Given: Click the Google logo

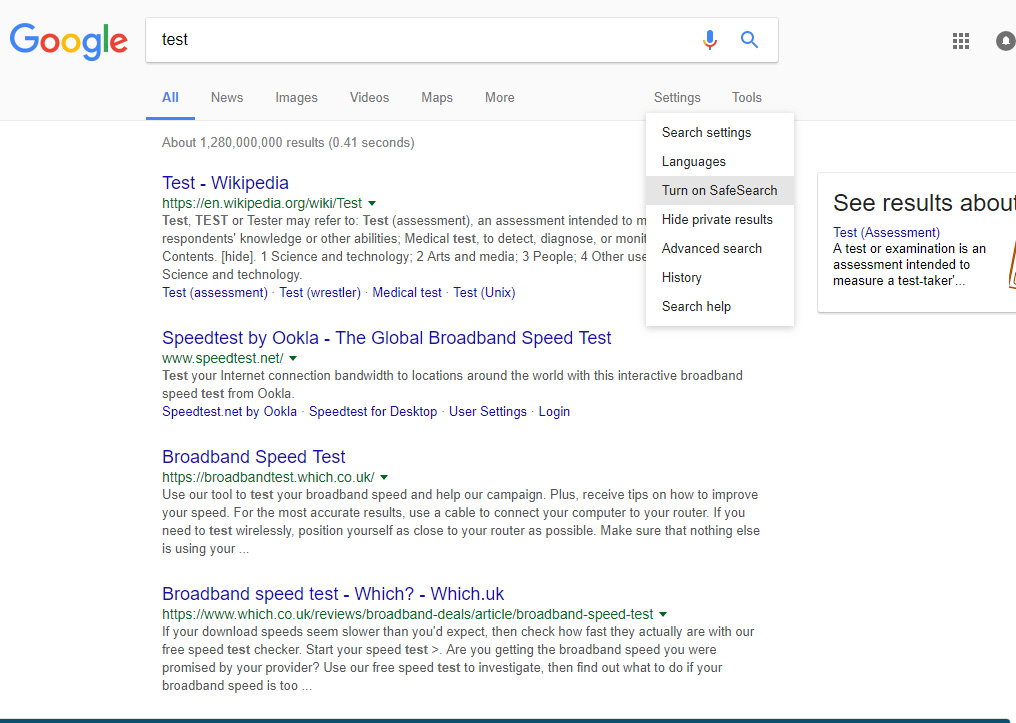Looking at the screenshot, I should pyautogui.click(x=69, y=41).
